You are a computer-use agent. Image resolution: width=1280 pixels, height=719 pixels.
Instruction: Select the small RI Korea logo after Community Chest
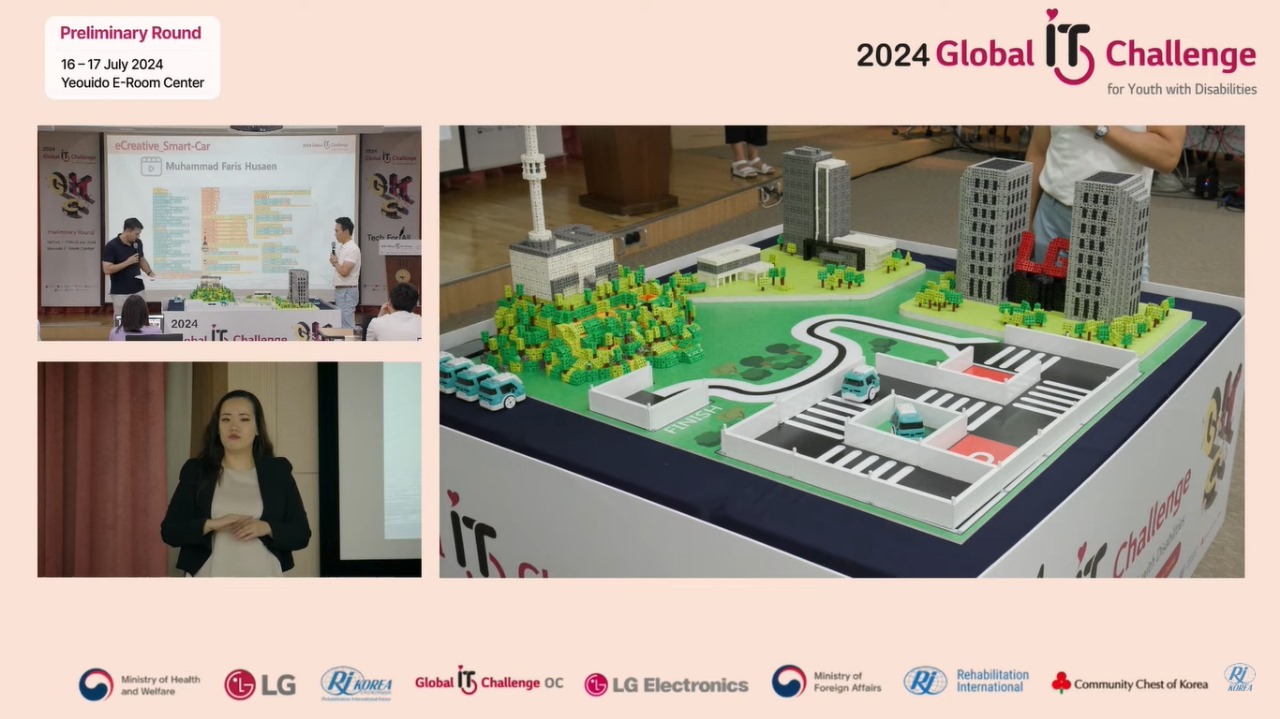tap(1240, 677)
